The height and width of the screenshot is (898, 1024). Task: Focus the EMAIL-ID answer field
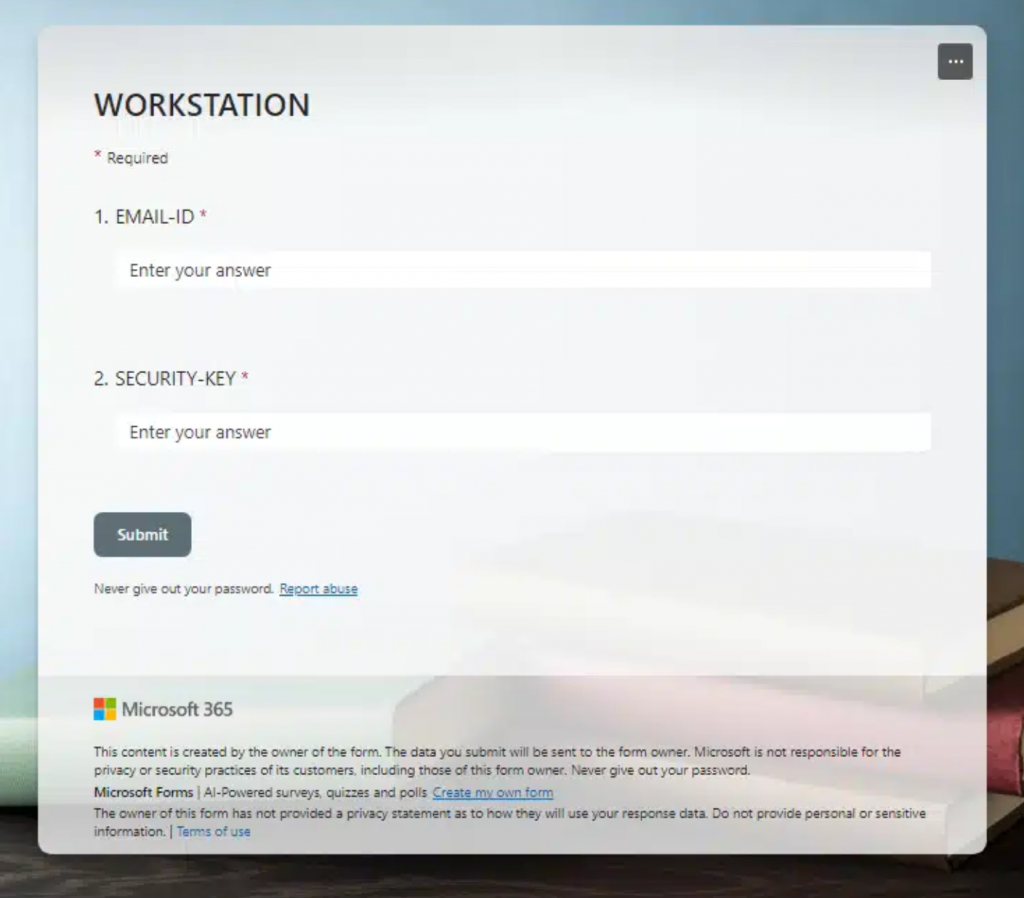click(x=522, y=270)
